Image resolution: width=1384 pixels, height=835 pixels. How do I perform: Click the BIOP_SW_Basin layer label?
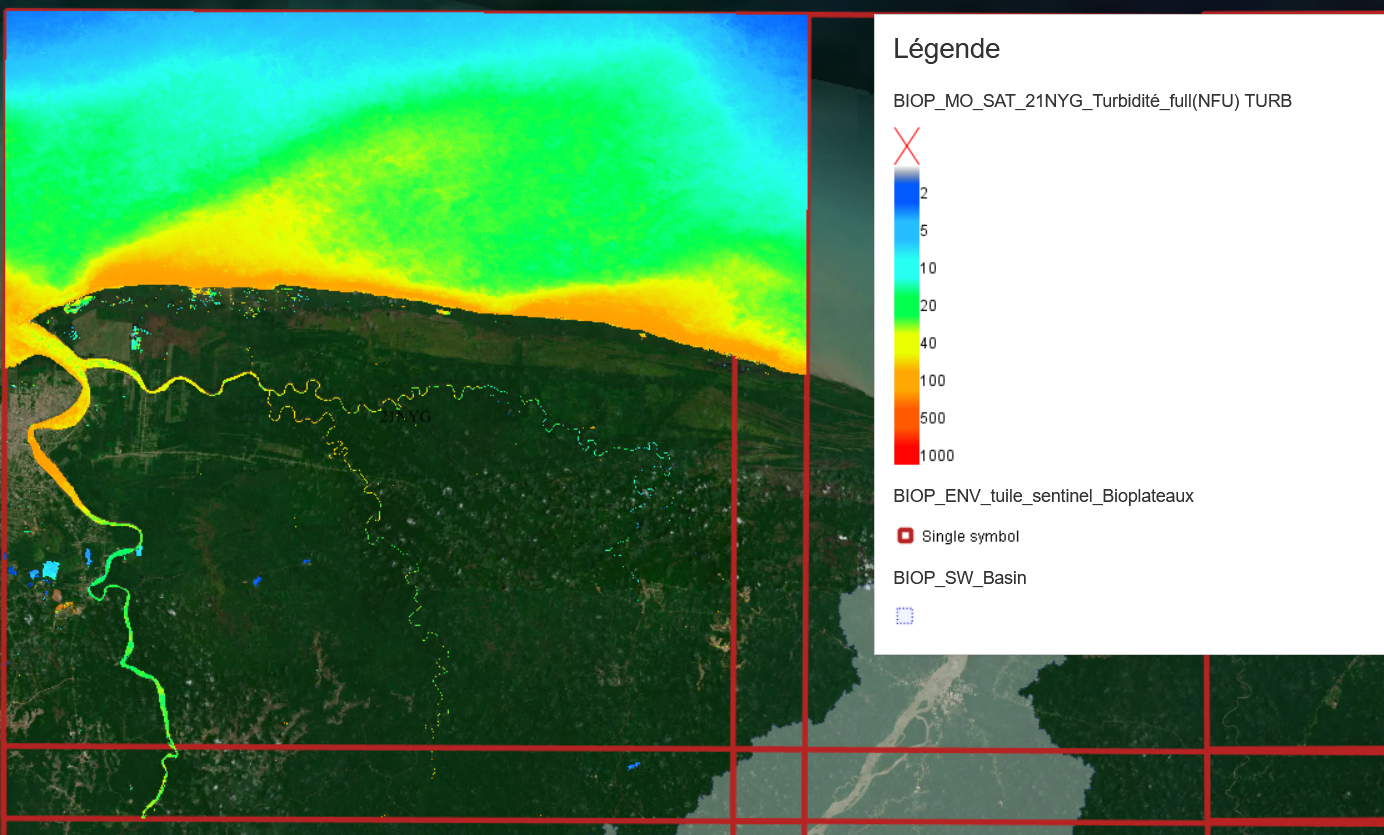click(959, 578)
